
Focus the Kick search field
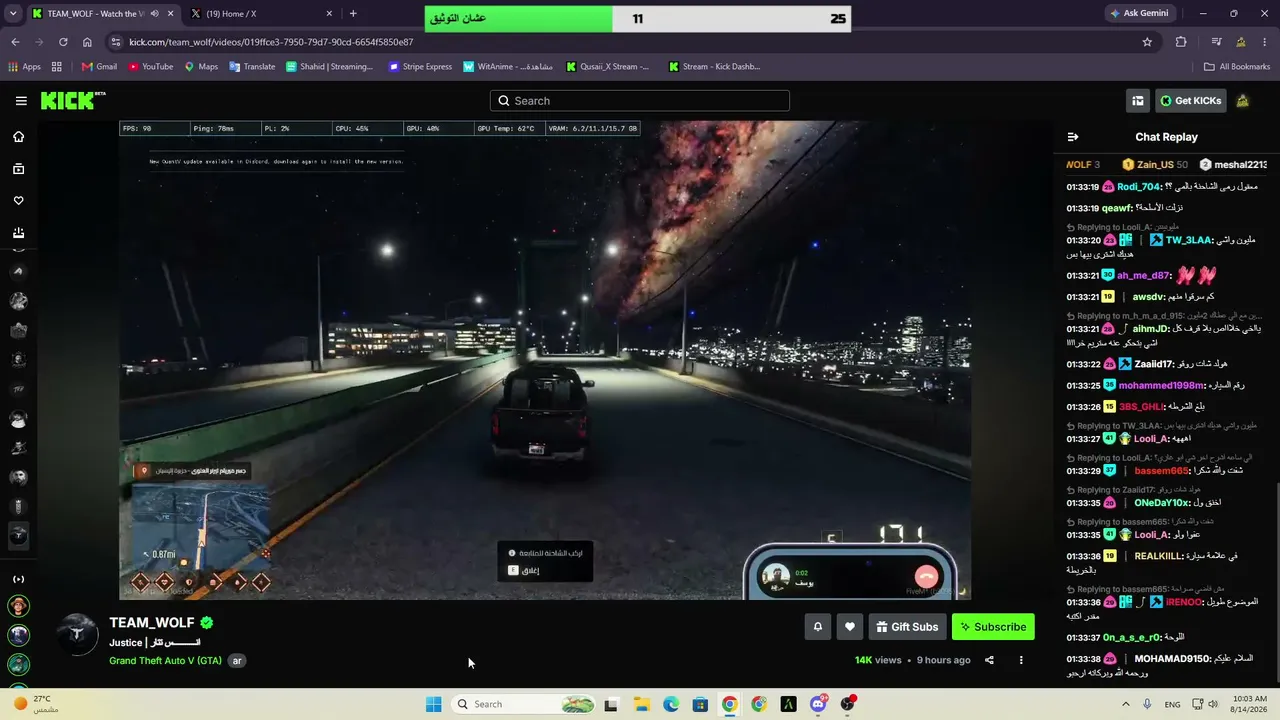[640, 100]
